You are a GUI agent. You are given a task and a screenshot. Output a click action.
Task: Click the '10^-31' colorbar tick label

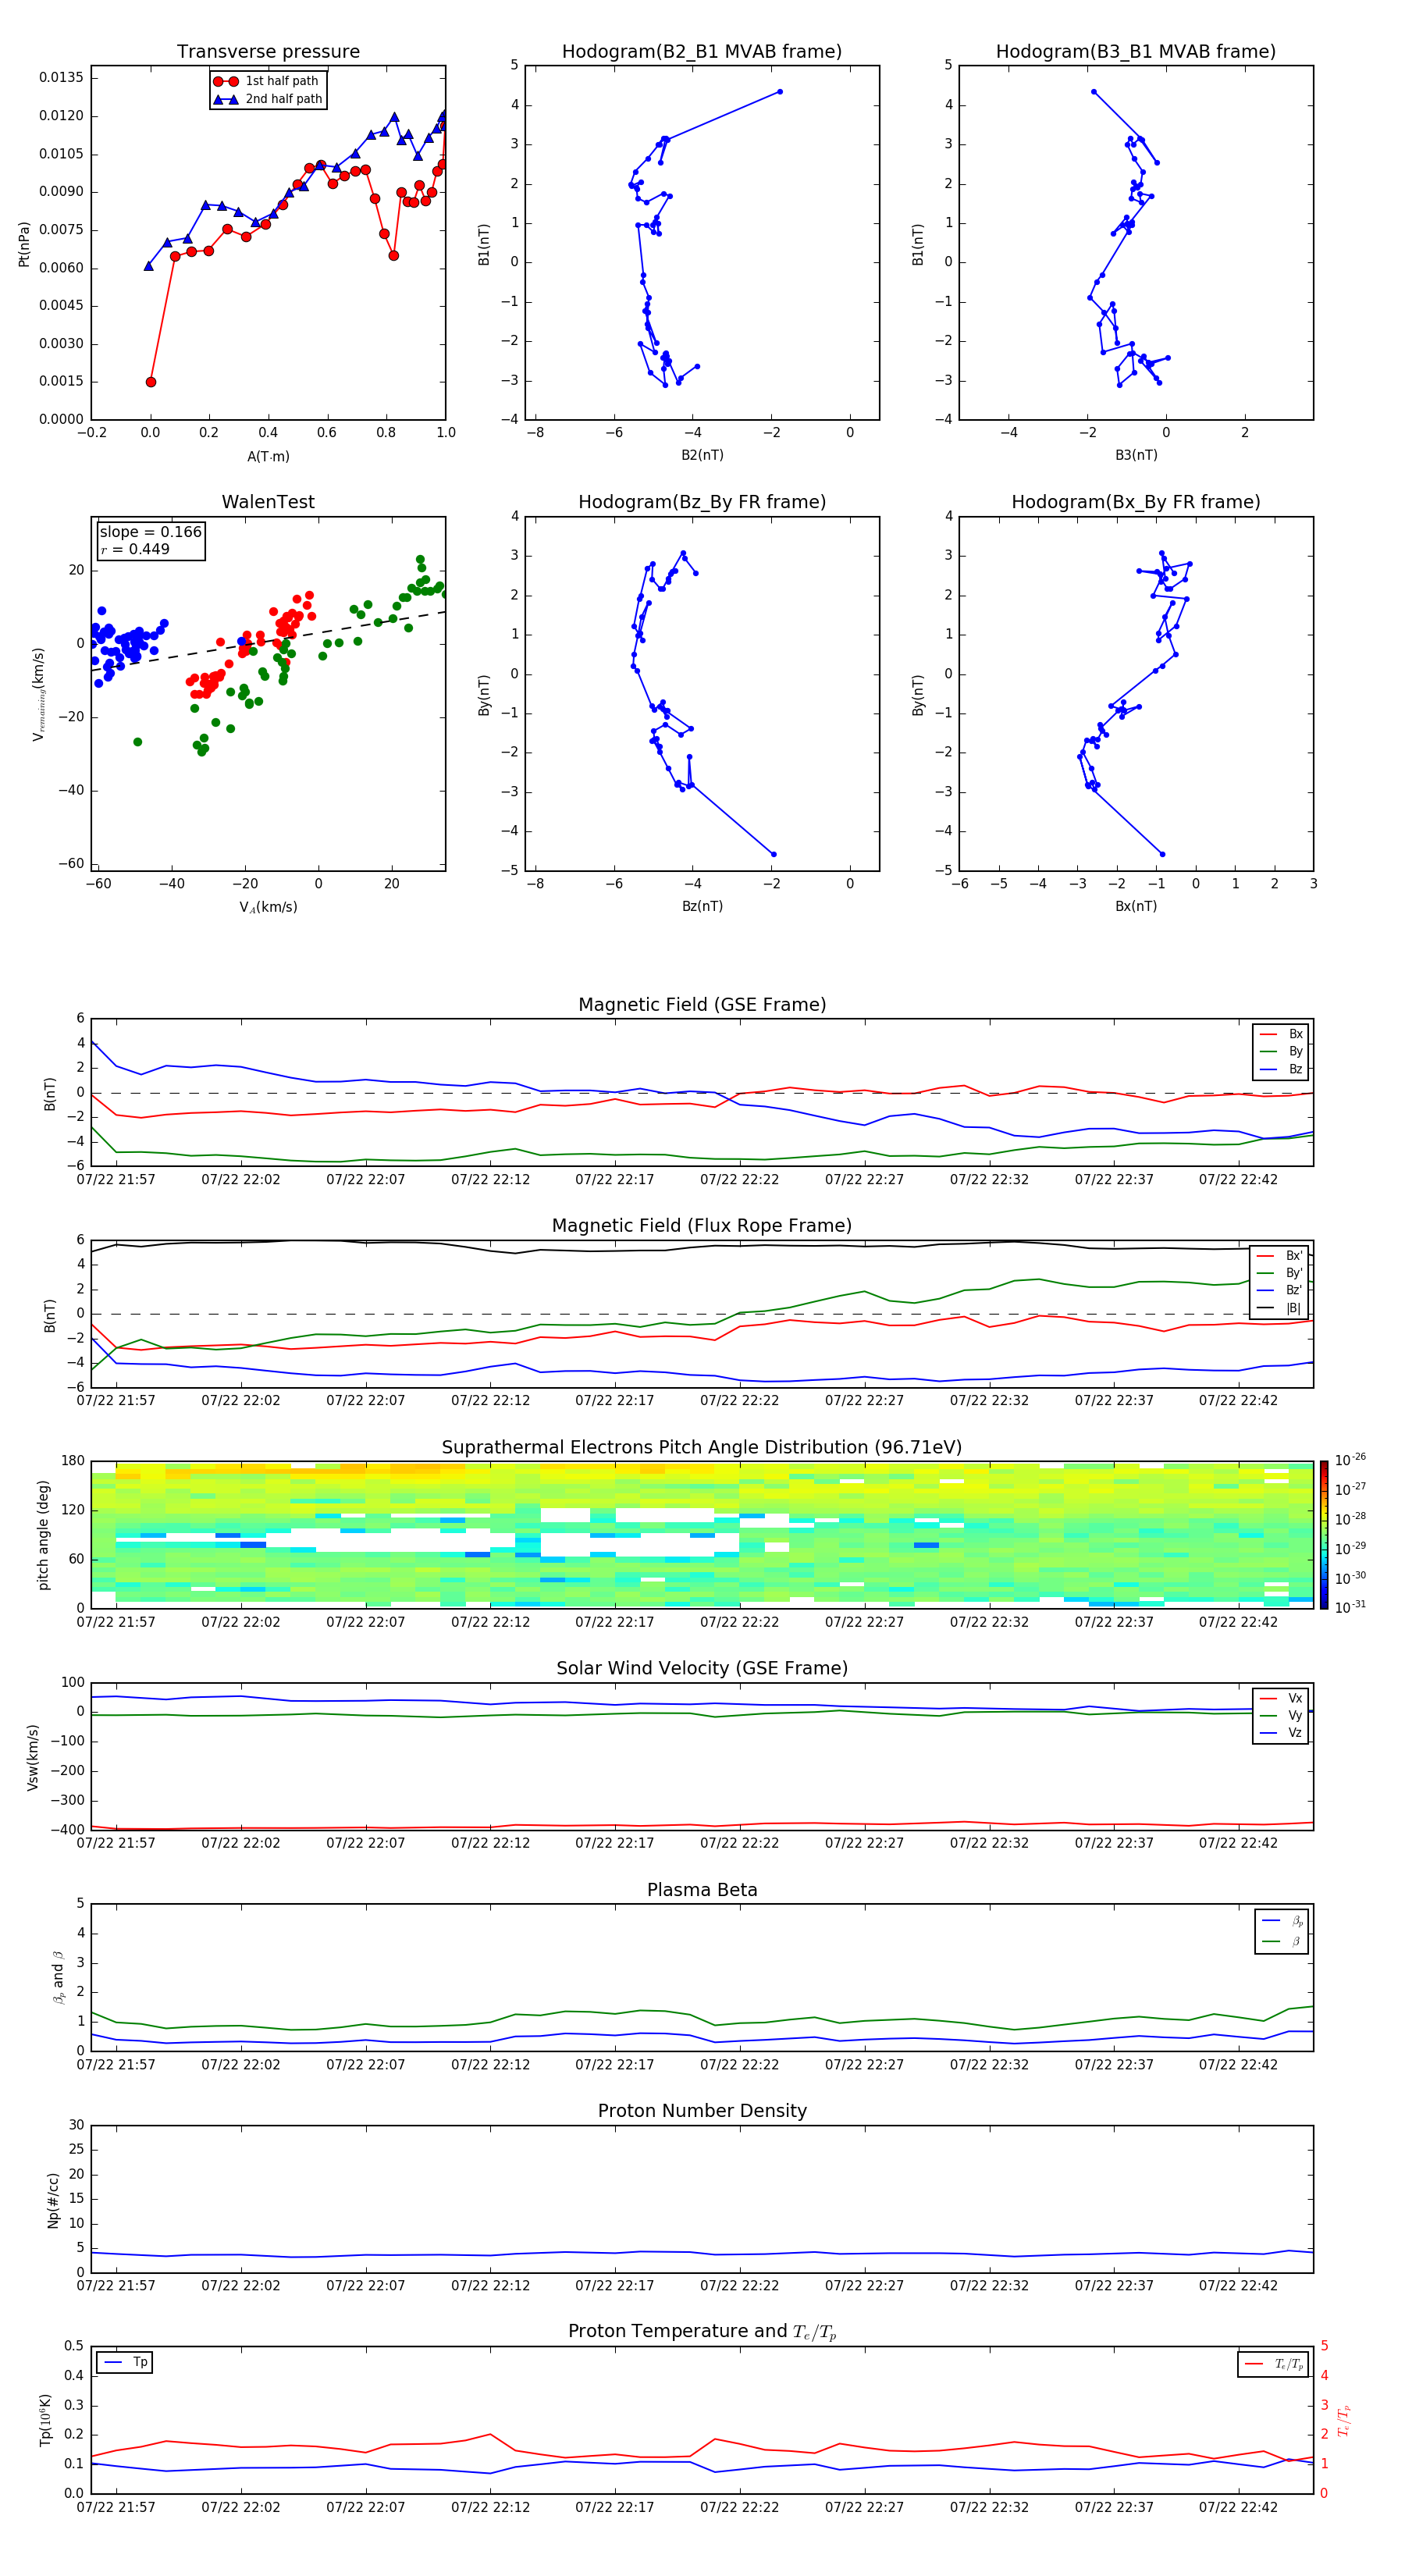(x=1350, y=1607)
